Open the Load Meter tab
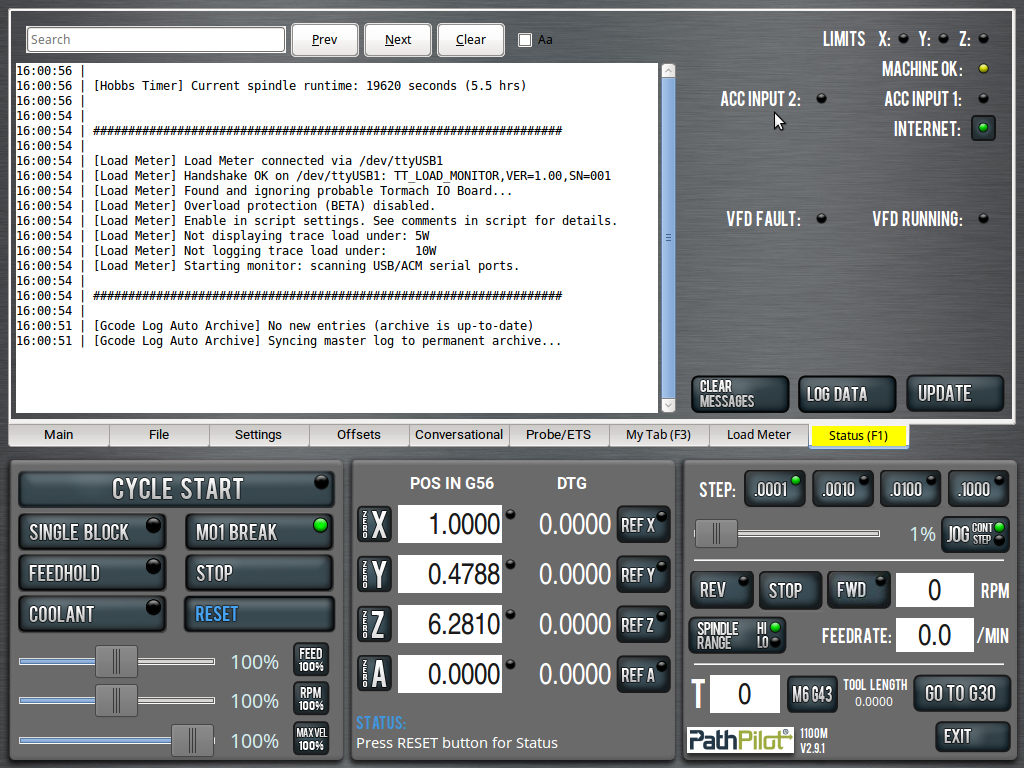The width and height of the screenshot is (1024, 768). point(758,435)
